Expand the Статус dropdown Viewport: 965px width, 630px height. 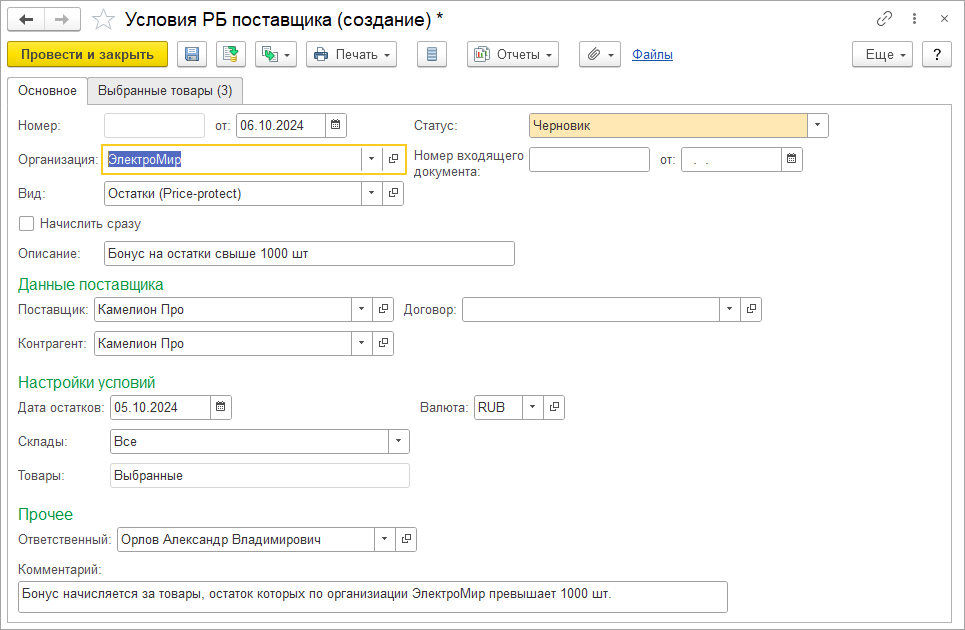pyautogui.click(x=818, y=125)
